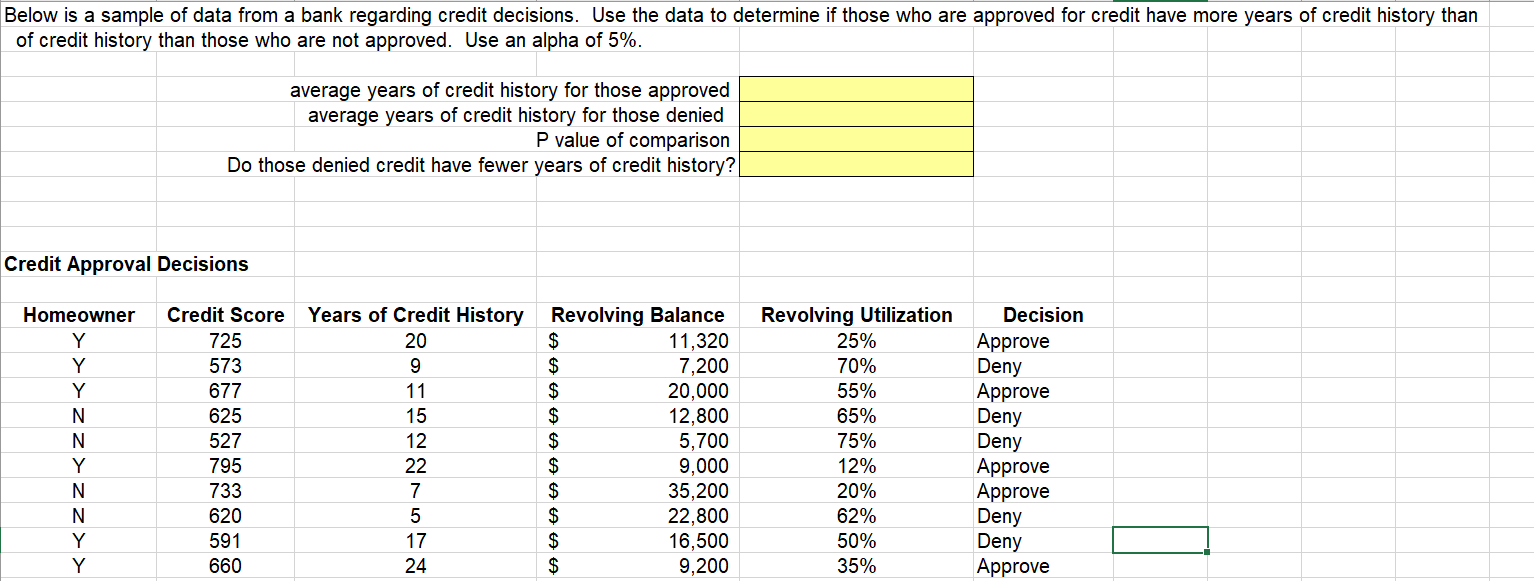This screenshot has width=1534, height=581.
Task: Select revolving balance cell 12,800
Action: [638, 416]
